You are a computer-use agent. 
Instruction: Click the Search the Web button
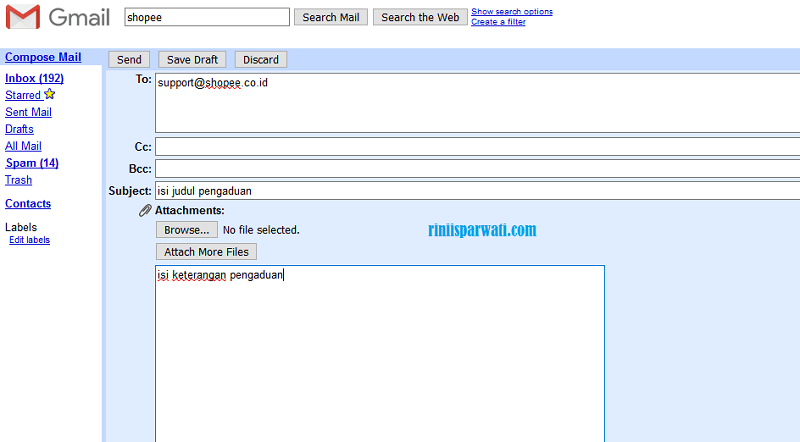click(420, 17)
